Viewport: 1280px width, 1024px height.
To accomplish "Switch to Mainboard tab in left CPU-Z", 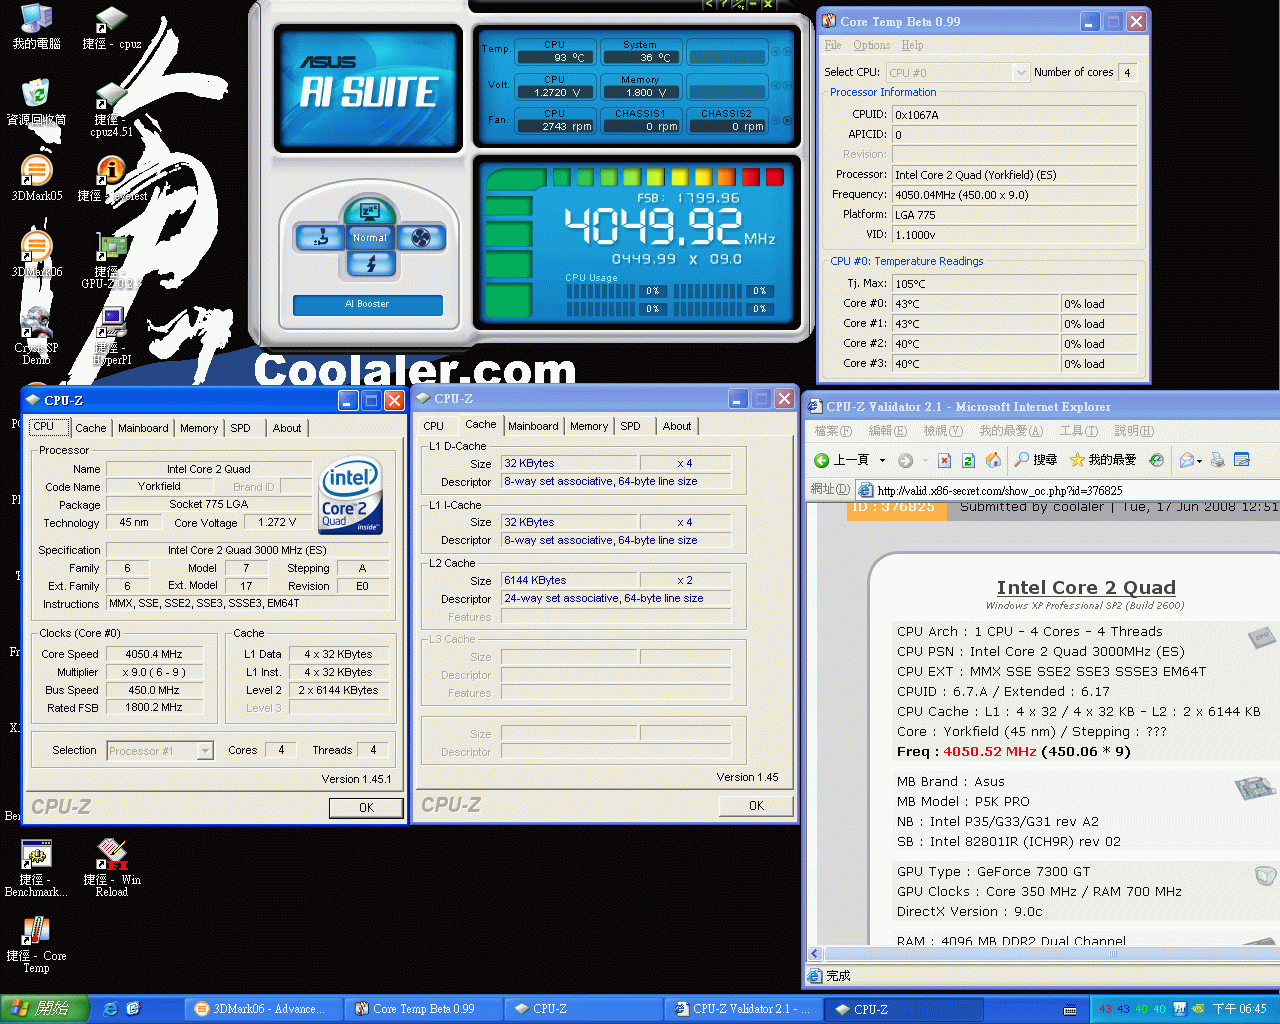I will click(x=143, y=428).
